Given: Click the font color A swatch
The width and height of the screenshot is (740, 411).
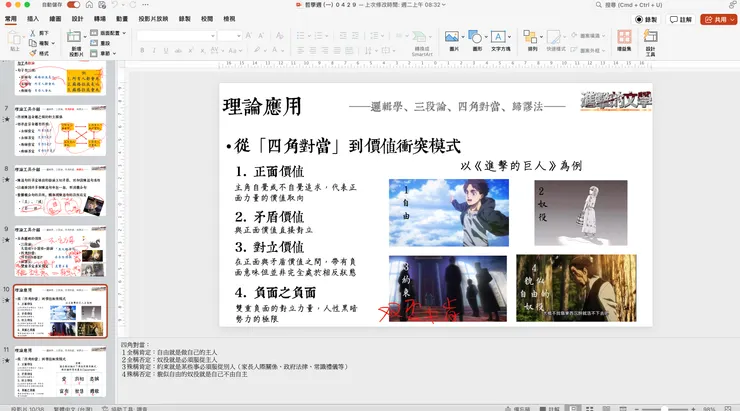Looking at the screenshot, I should (x=274, y=50).
